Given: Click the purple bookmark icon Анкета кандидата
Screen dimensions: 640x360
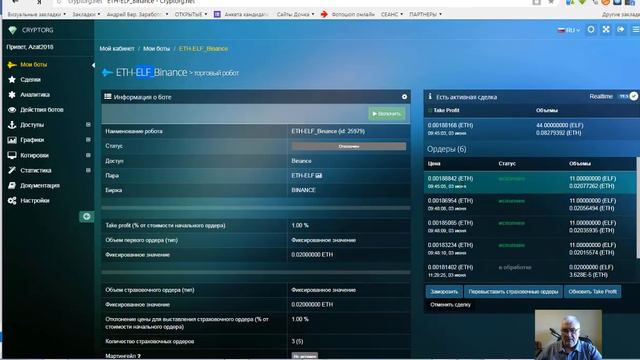Looking at the screenshot, I should point(217,14).
